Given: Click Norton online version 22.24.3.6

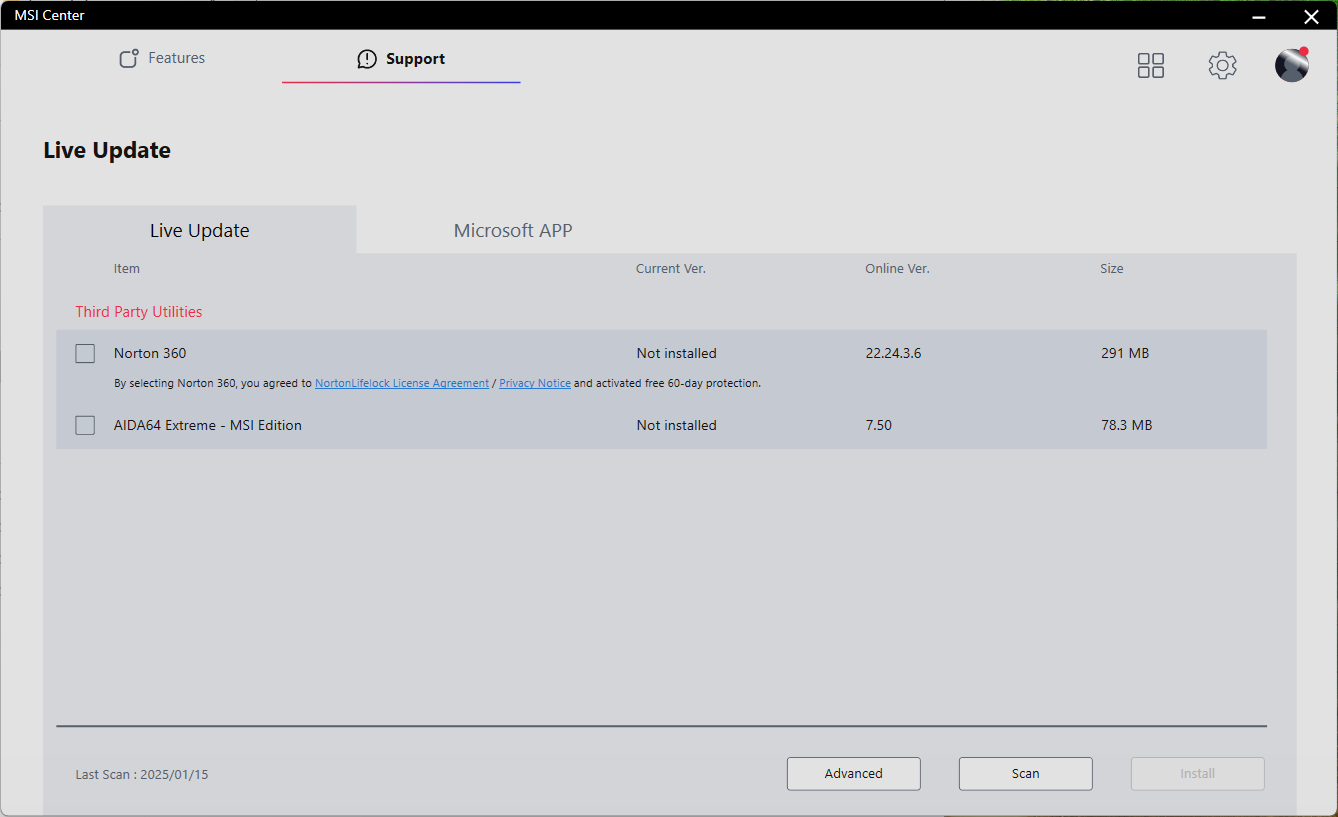Looking at the screenshot, I should 894,353.
